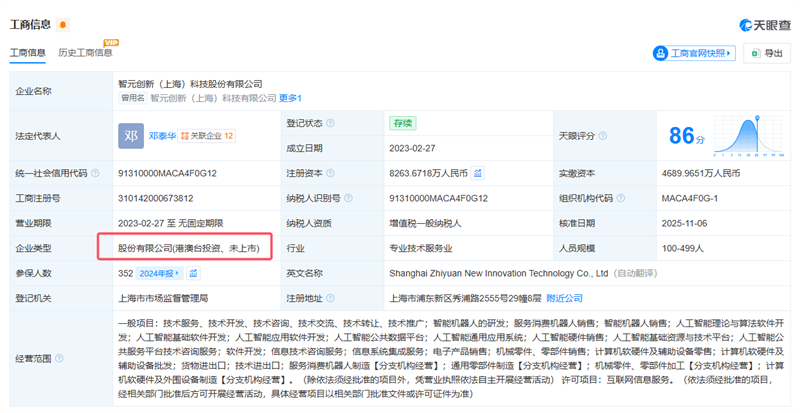Screen dimensions: 800x413
Task: Click the 导出 export button
Action: coord(767,53)
